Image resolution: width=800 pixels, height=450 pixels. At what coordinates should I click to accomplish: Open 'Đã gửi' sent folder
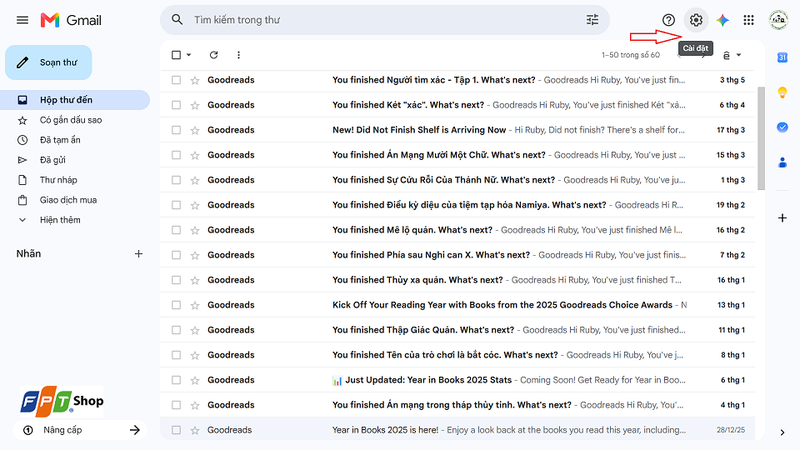(53, 160)
